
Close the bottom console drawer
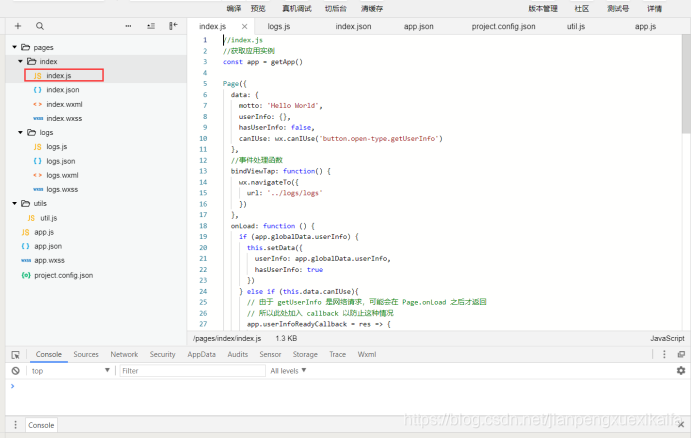[x=681, y=425]
